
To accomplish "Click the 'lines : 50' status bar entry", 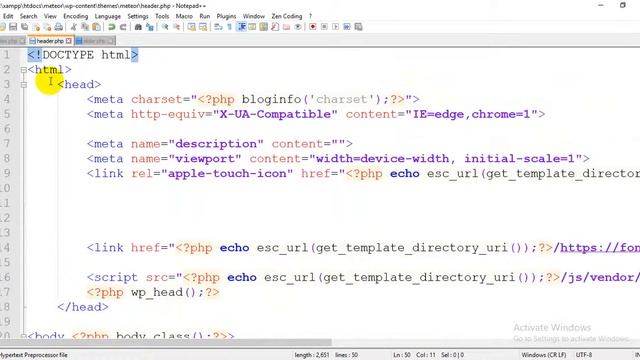I will [347, 355].
